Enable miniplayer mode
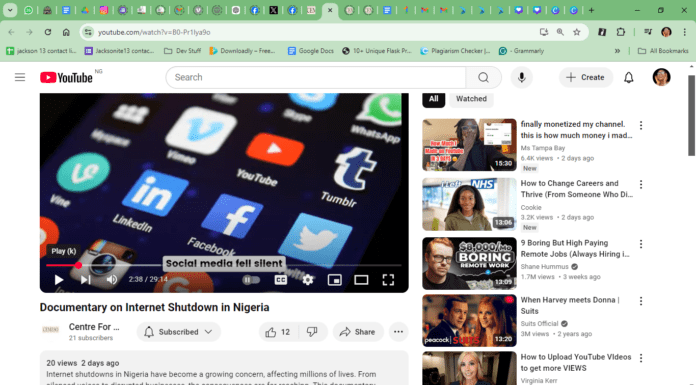Screen dimensions: 696x385 tap(334, 280)
